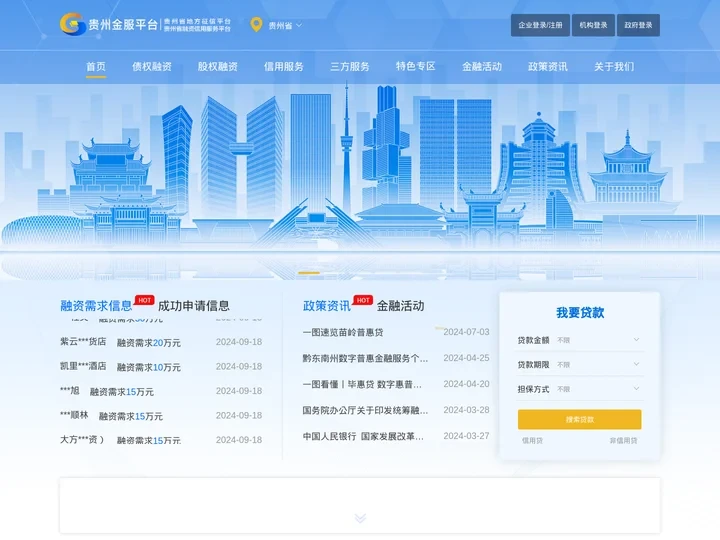Switch to the 政策资讯 section tab
The height and width of the screenshot is (540, 720).
pos(326,306)
